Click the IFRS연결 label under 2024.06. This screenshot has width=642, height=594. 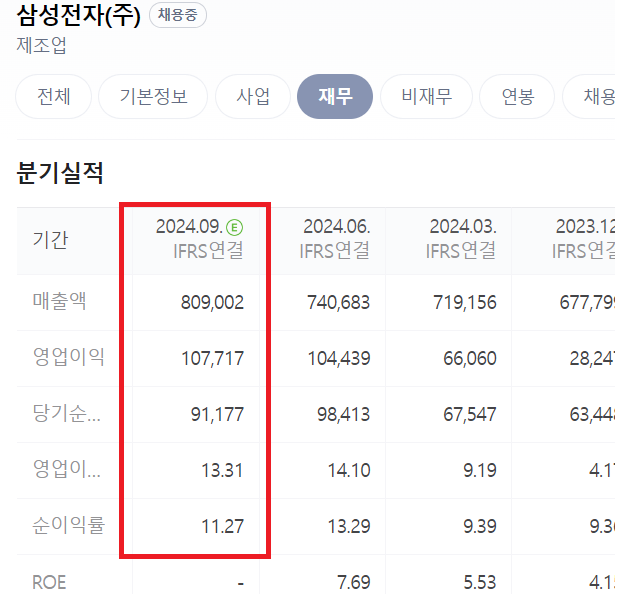point(335,251)
